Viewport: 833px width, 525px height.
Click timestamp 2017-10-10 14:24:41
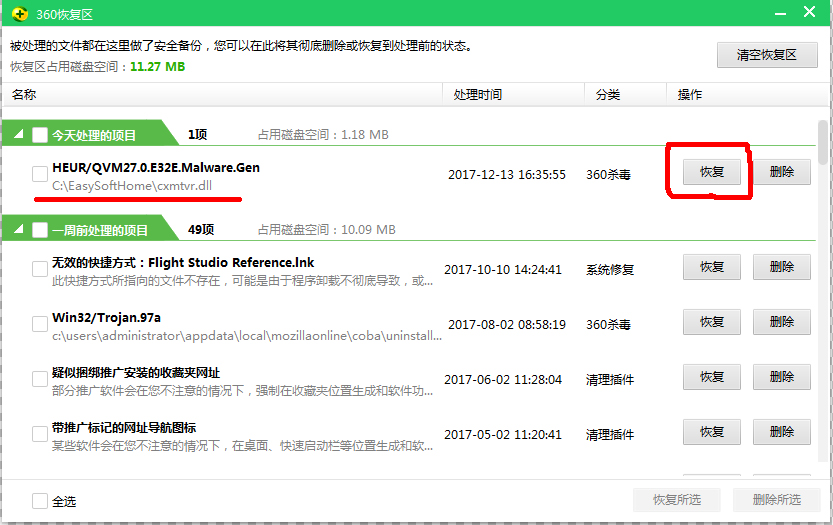[503, 270]
